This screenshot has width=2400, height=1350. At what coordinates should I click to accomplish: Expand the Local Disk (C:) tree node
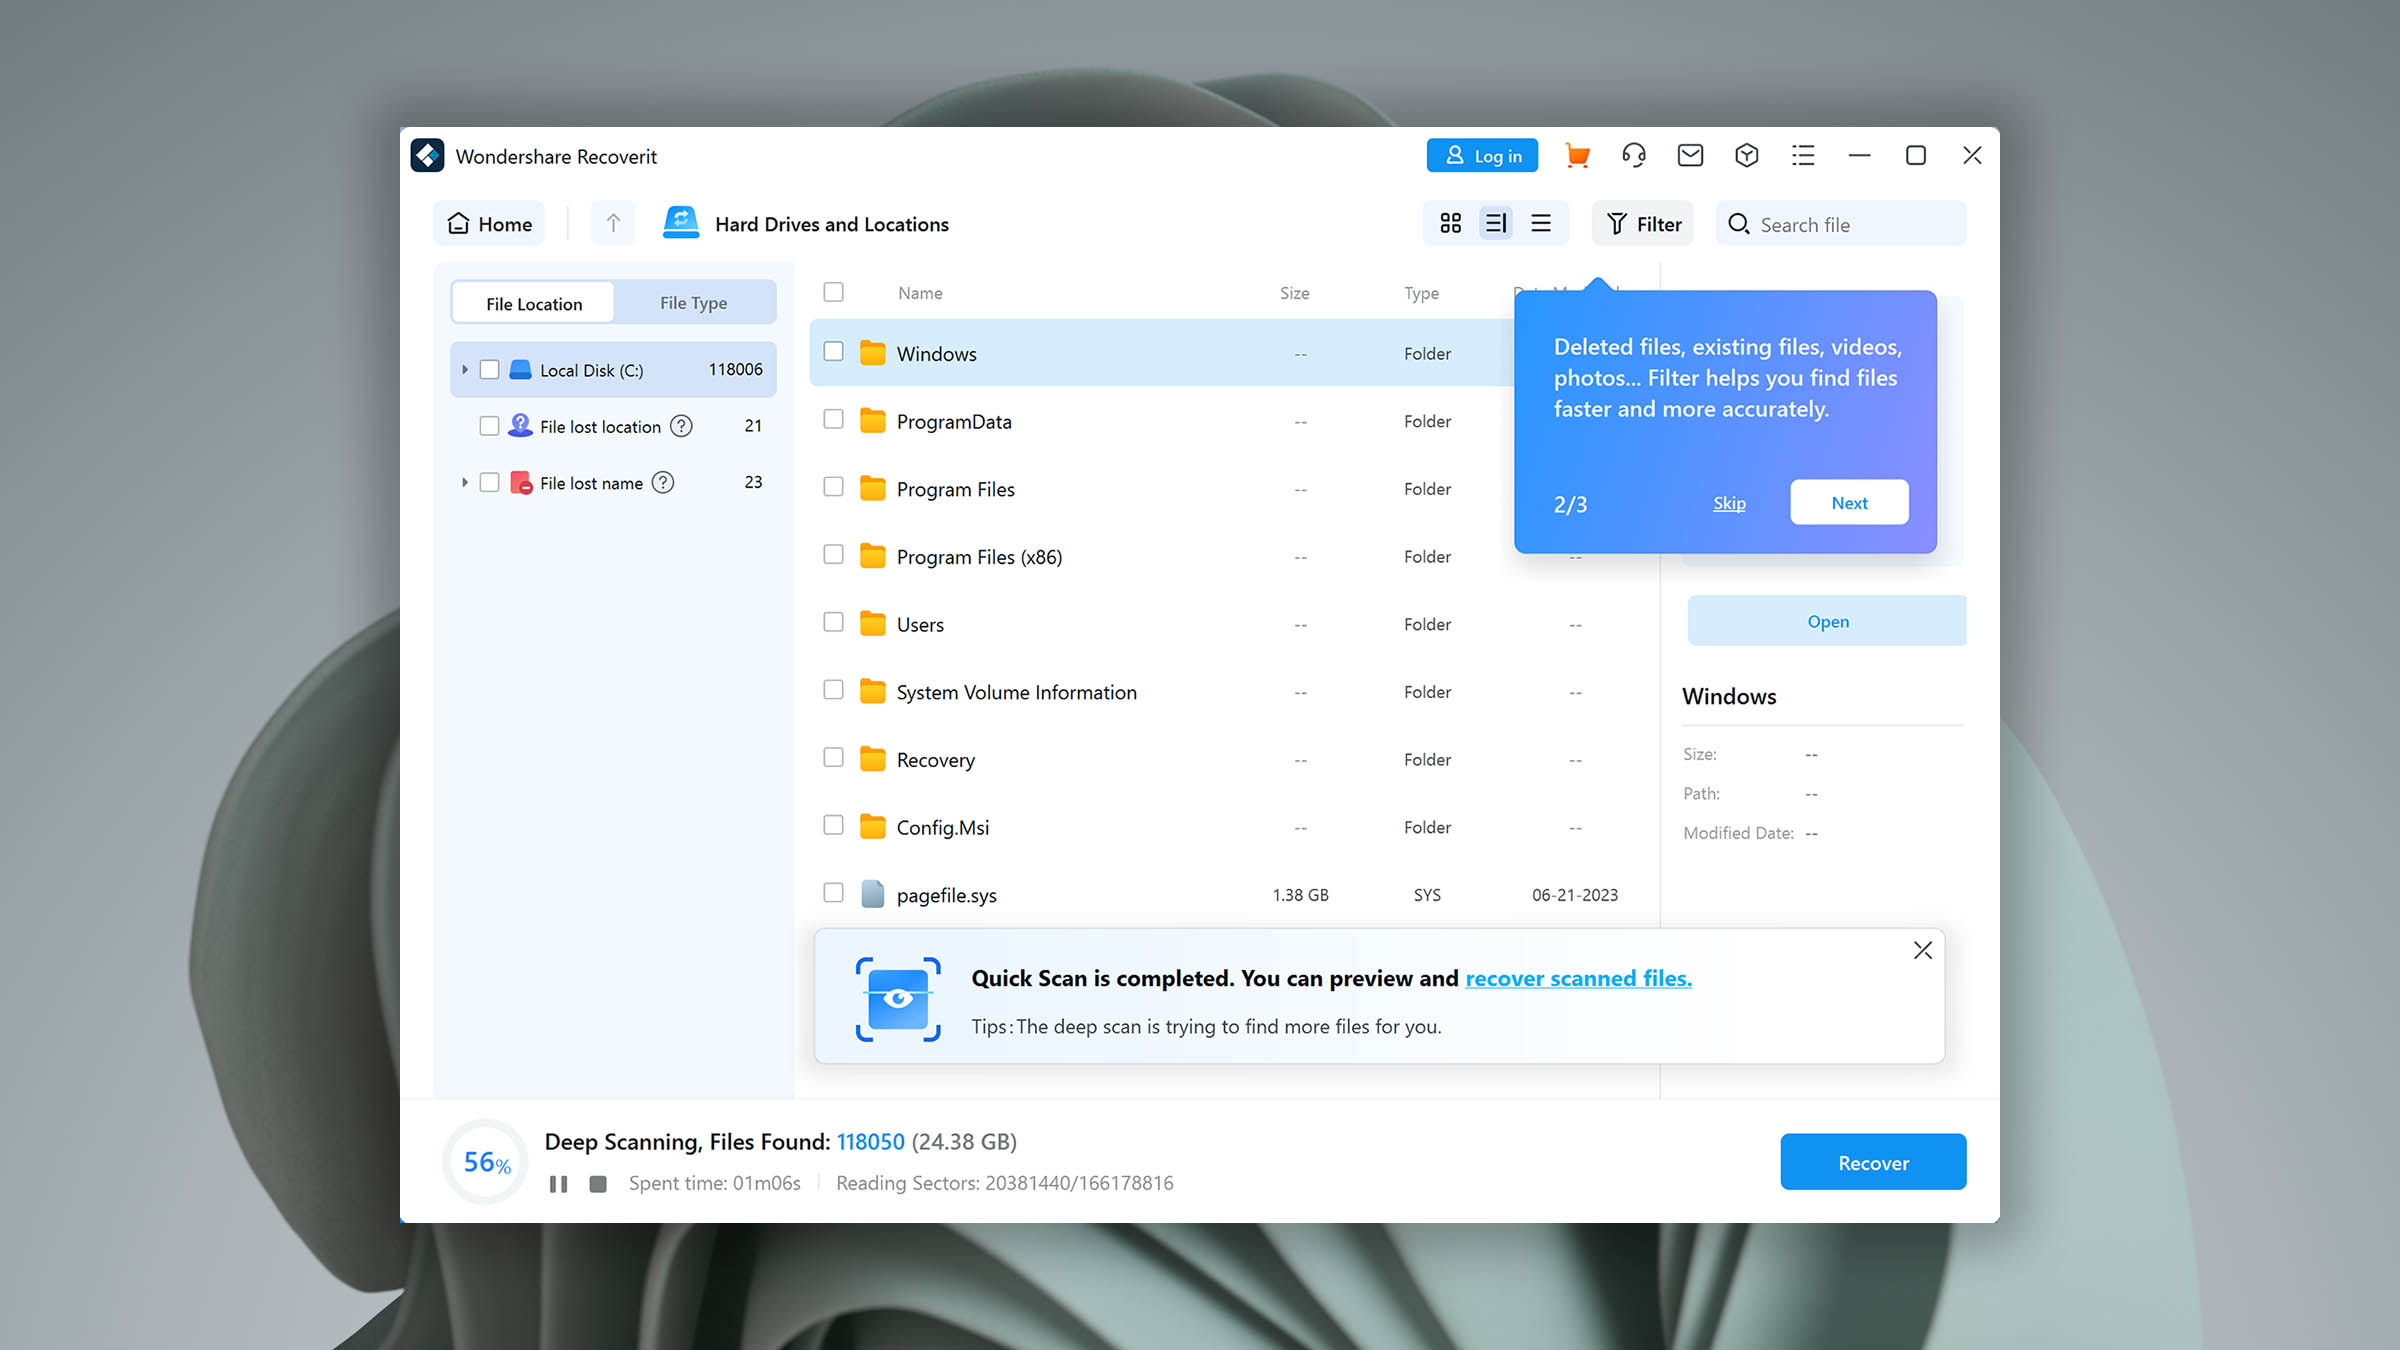[x=465, y=370]
